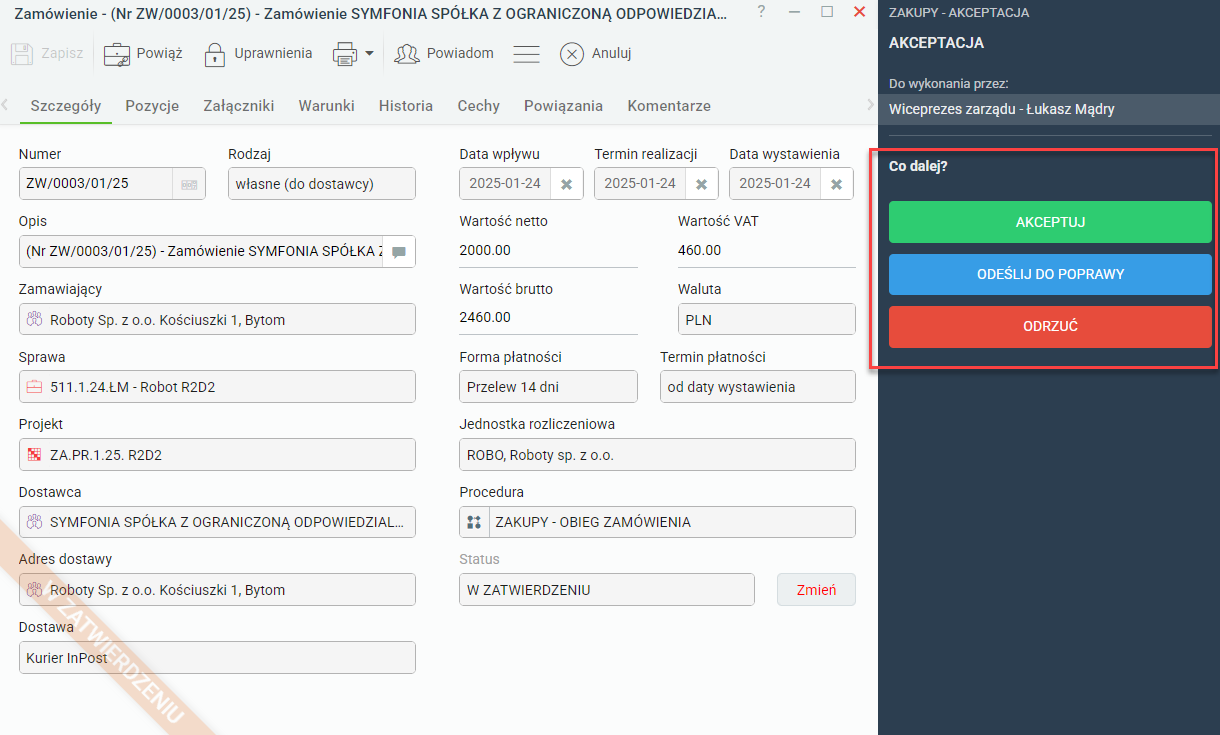This screenshot has height=735, width=1220.
Task: Switch to Pozycje tab
Action: coord(152,106)
